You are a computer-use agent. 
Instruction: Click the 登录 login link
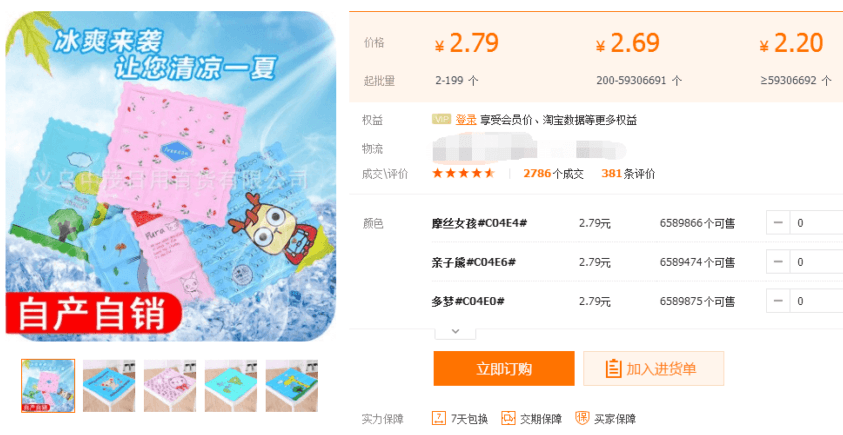point(466,119)
